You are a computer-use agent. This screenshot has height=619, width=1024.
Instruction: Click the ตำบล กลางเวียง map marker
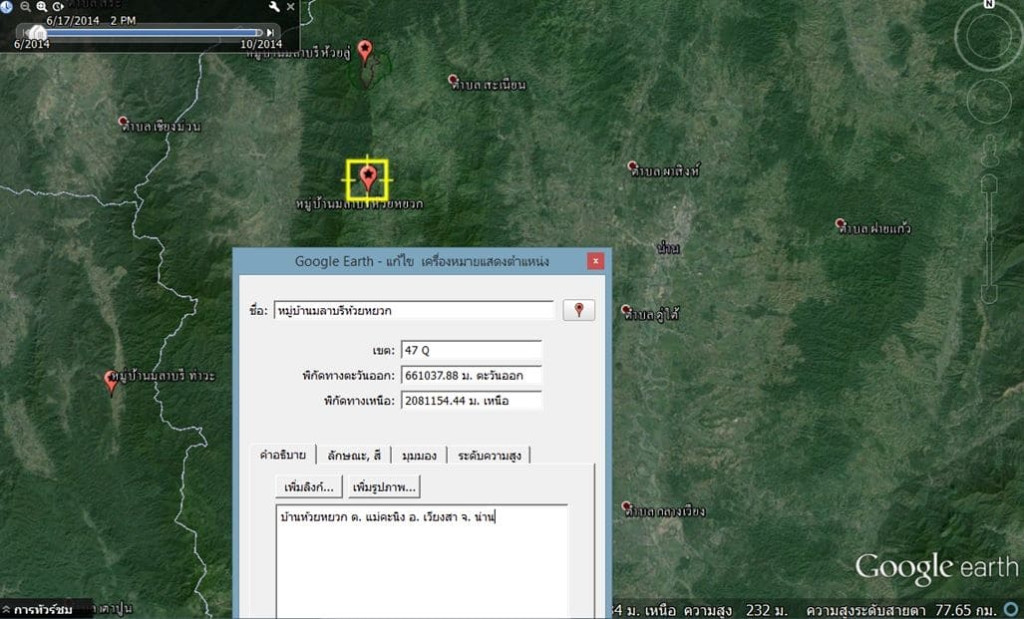pyautogui.click(x=626, y=506)
